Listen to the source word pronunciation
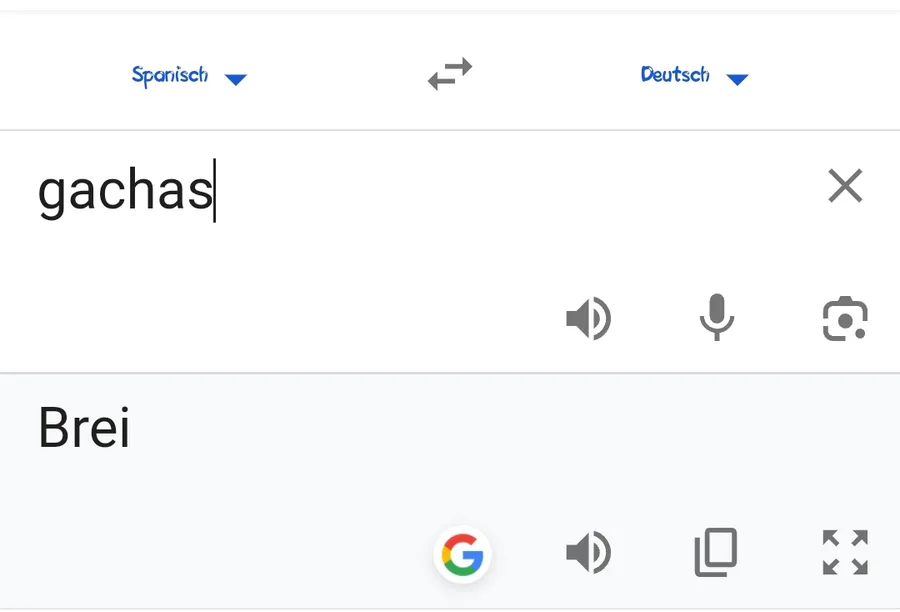This screenshot has width=900, height=612. 588,320
